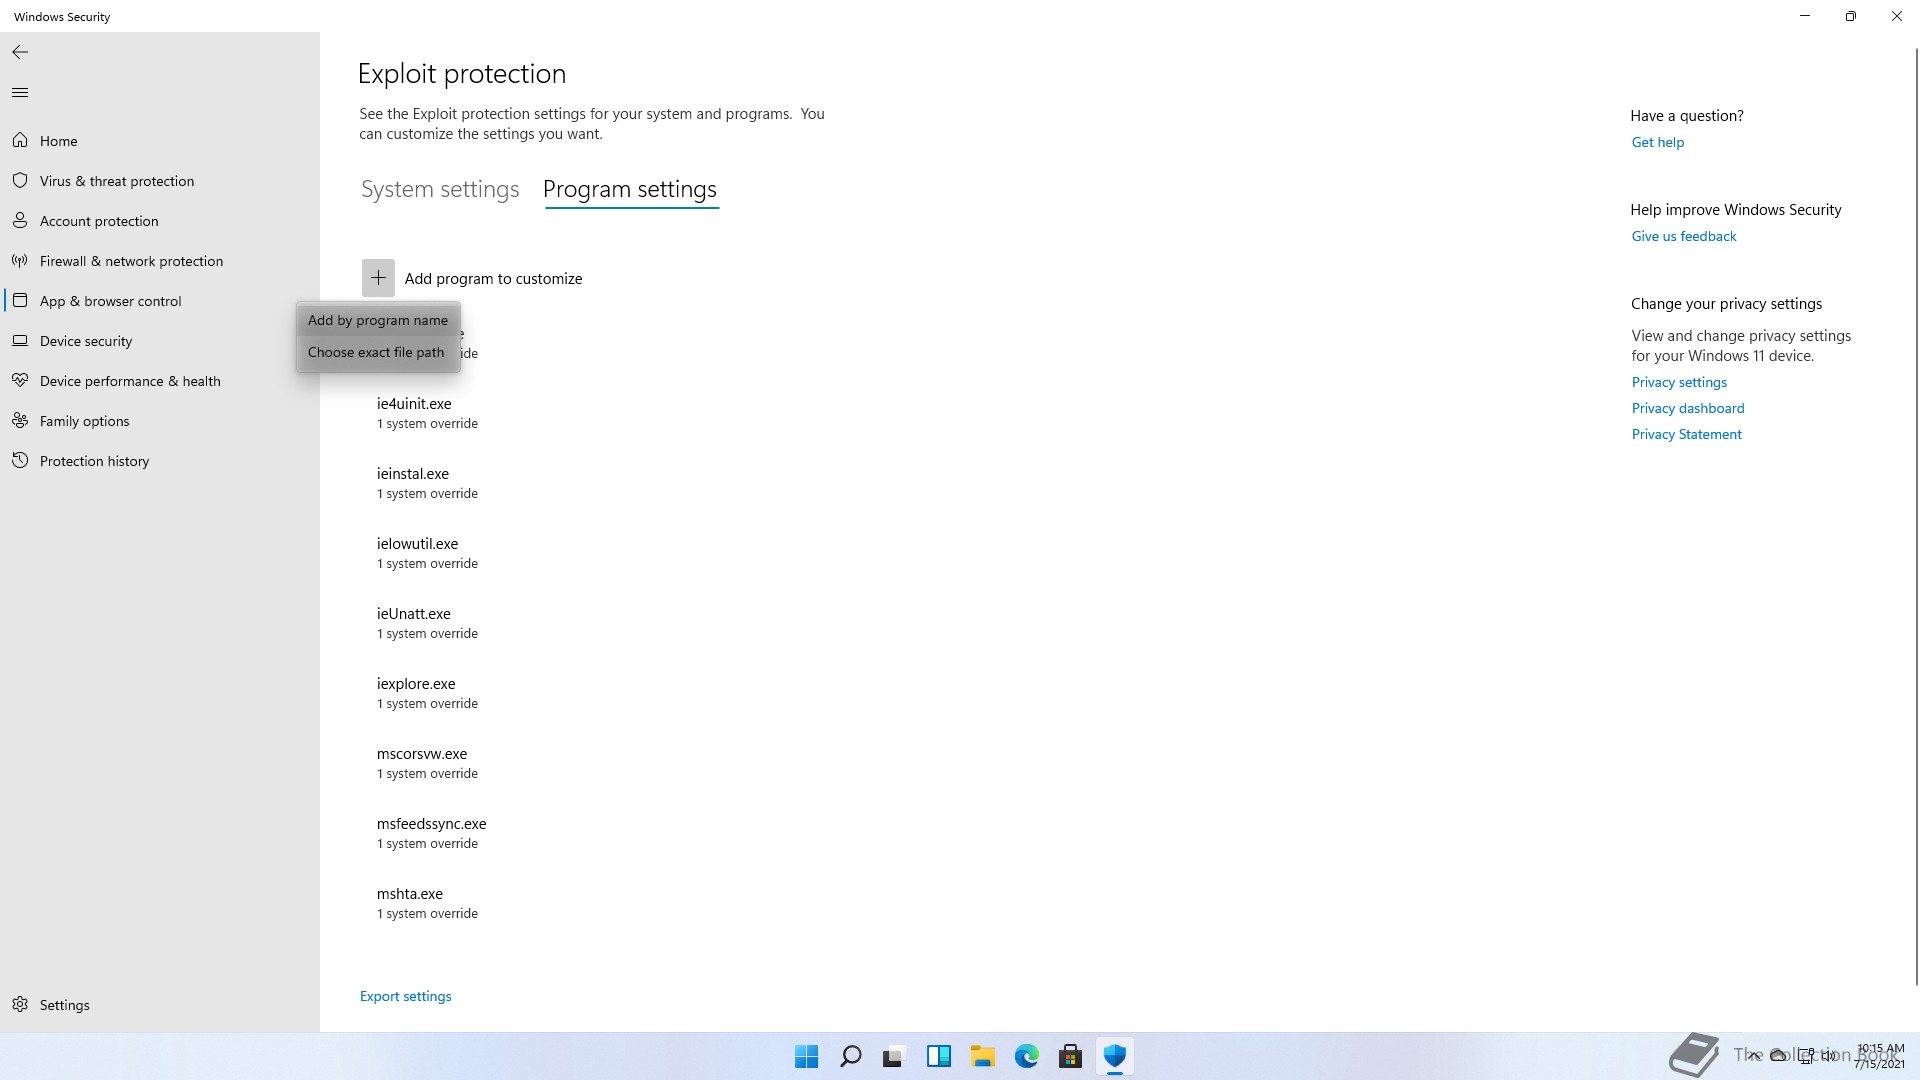This screenshot has width=1920, height=1080.
Task: Expand msfeedssync.exe program entry
Action: click(x=431, y=833)
